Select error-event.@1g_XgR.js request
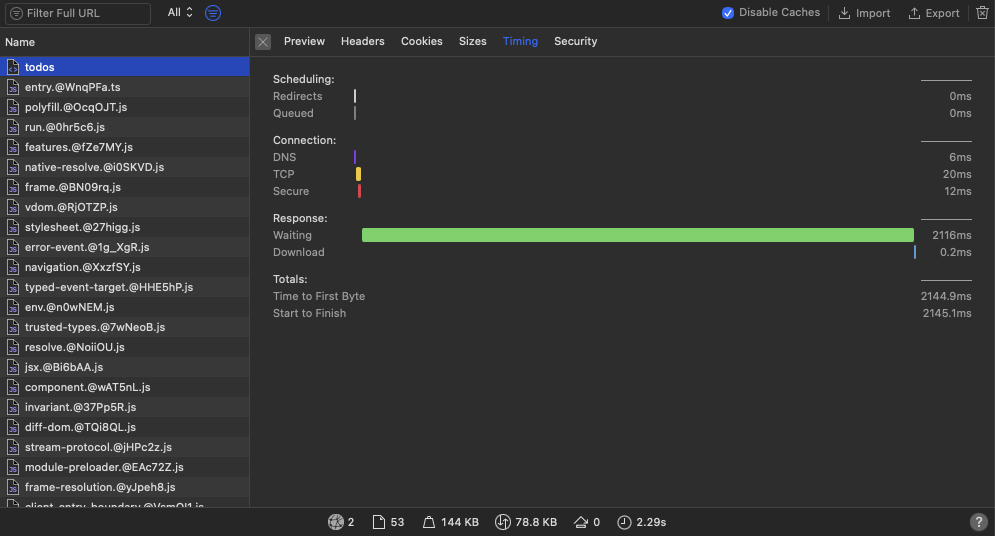This screenshot has width=995, height=536. 124,247
